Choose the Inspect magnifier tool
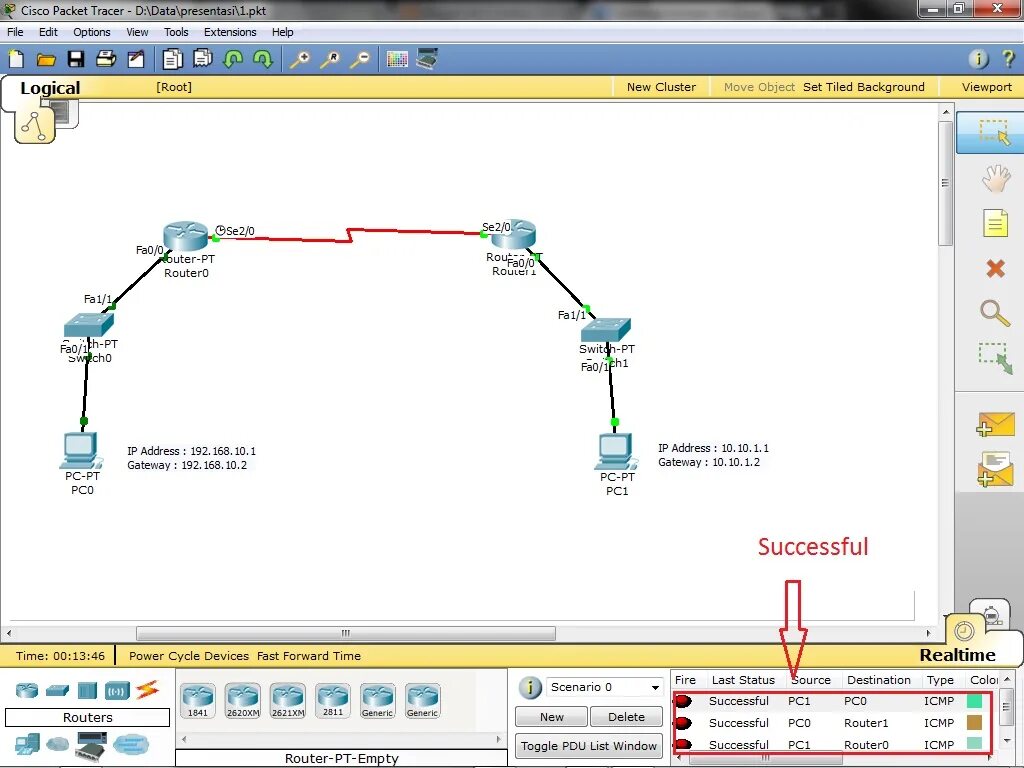Screen dimensions: 1024x768 pyautogui.click(x=995, y=313)
